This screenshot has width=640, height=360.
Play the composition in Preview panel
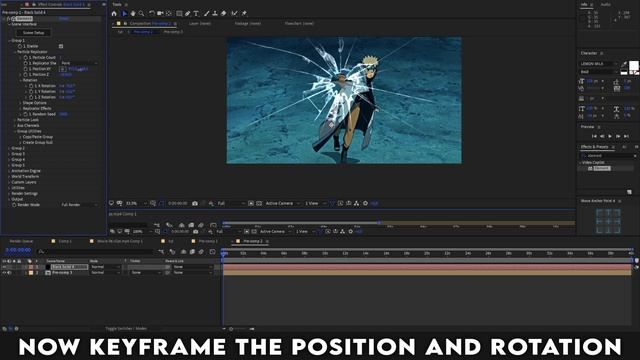coord(610,136)
